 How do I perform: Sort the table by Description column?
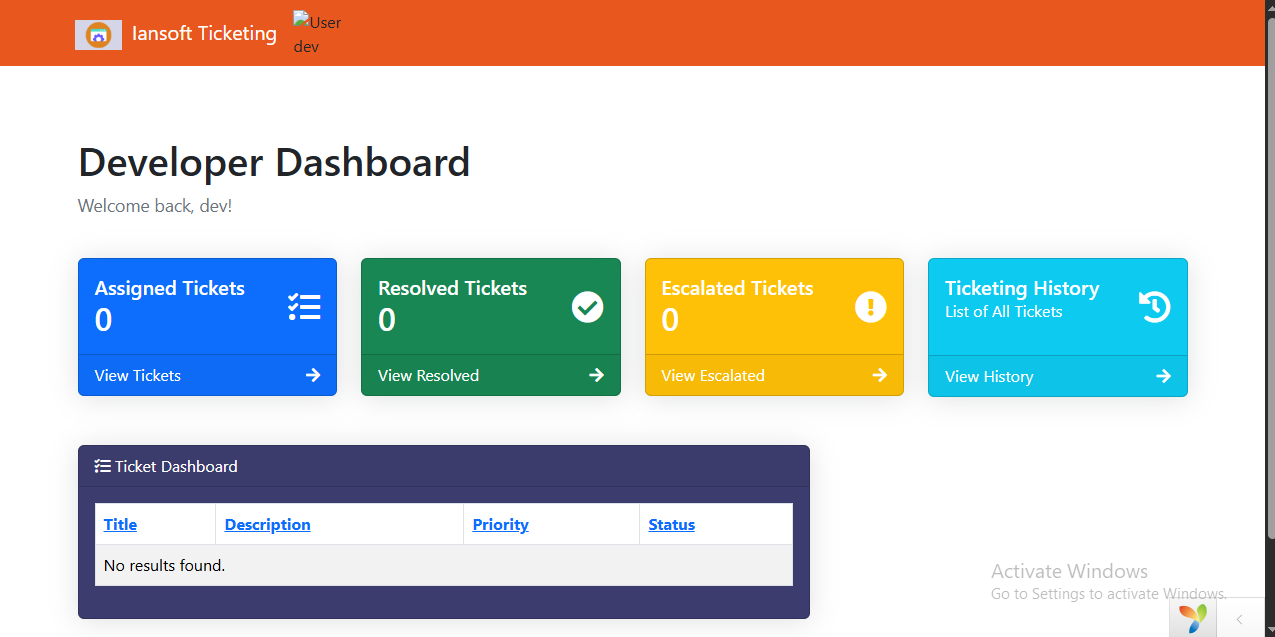tap(267, 524)
